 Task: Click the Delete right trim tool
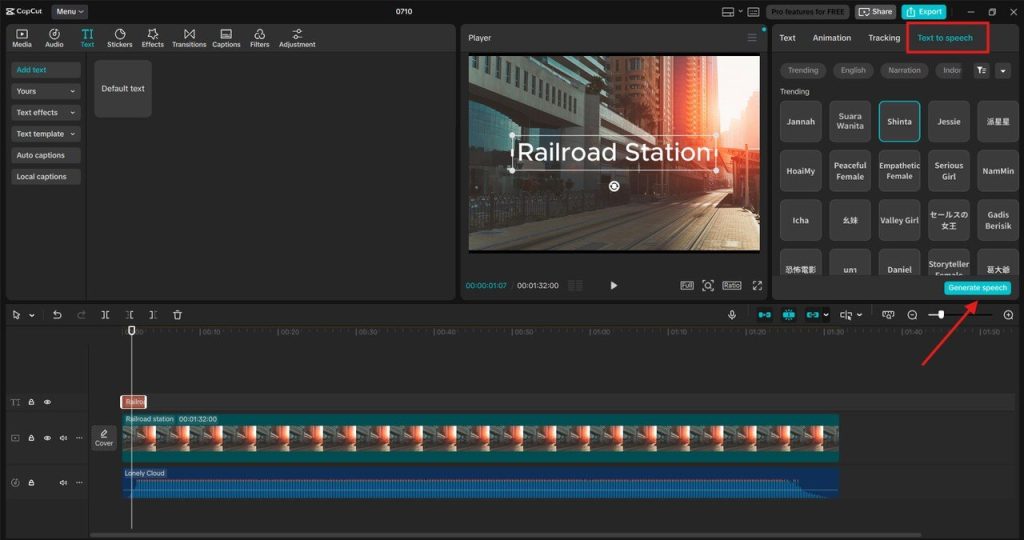point(153,315)
